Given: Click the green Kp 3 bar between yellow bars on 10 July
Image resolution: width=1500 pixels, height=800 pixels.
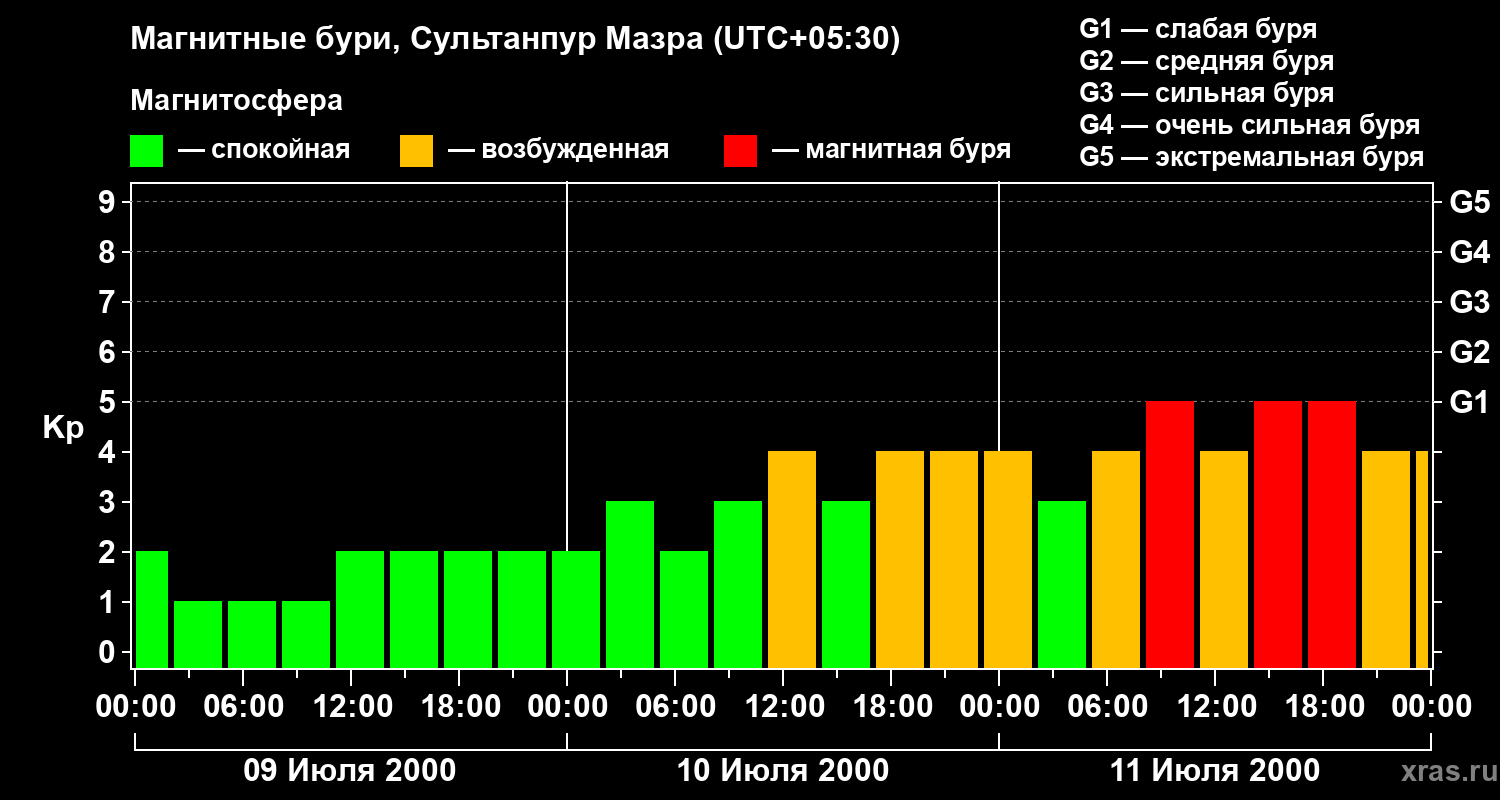Looking at the screenshot, I should tap(846, 585).
